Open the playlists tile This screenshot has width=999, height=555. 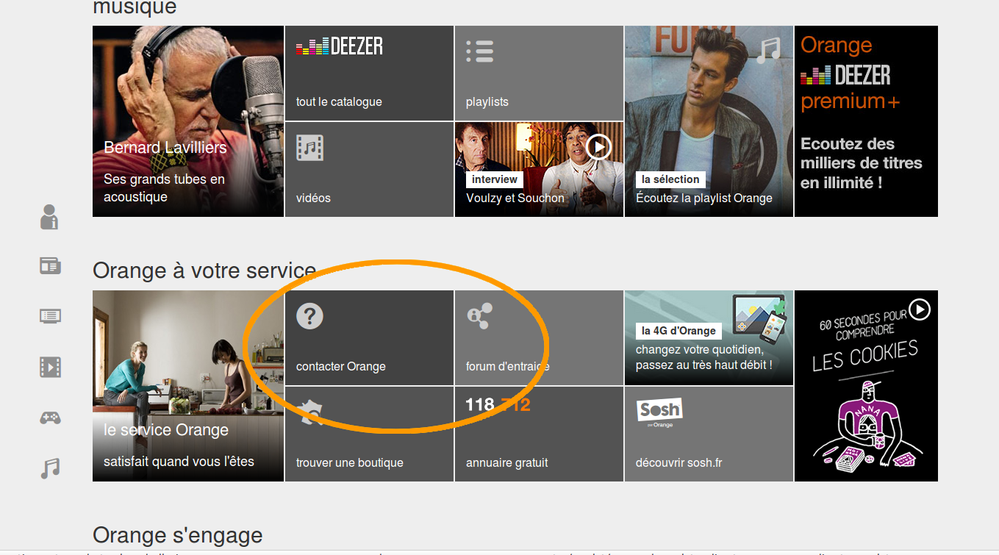539,73
